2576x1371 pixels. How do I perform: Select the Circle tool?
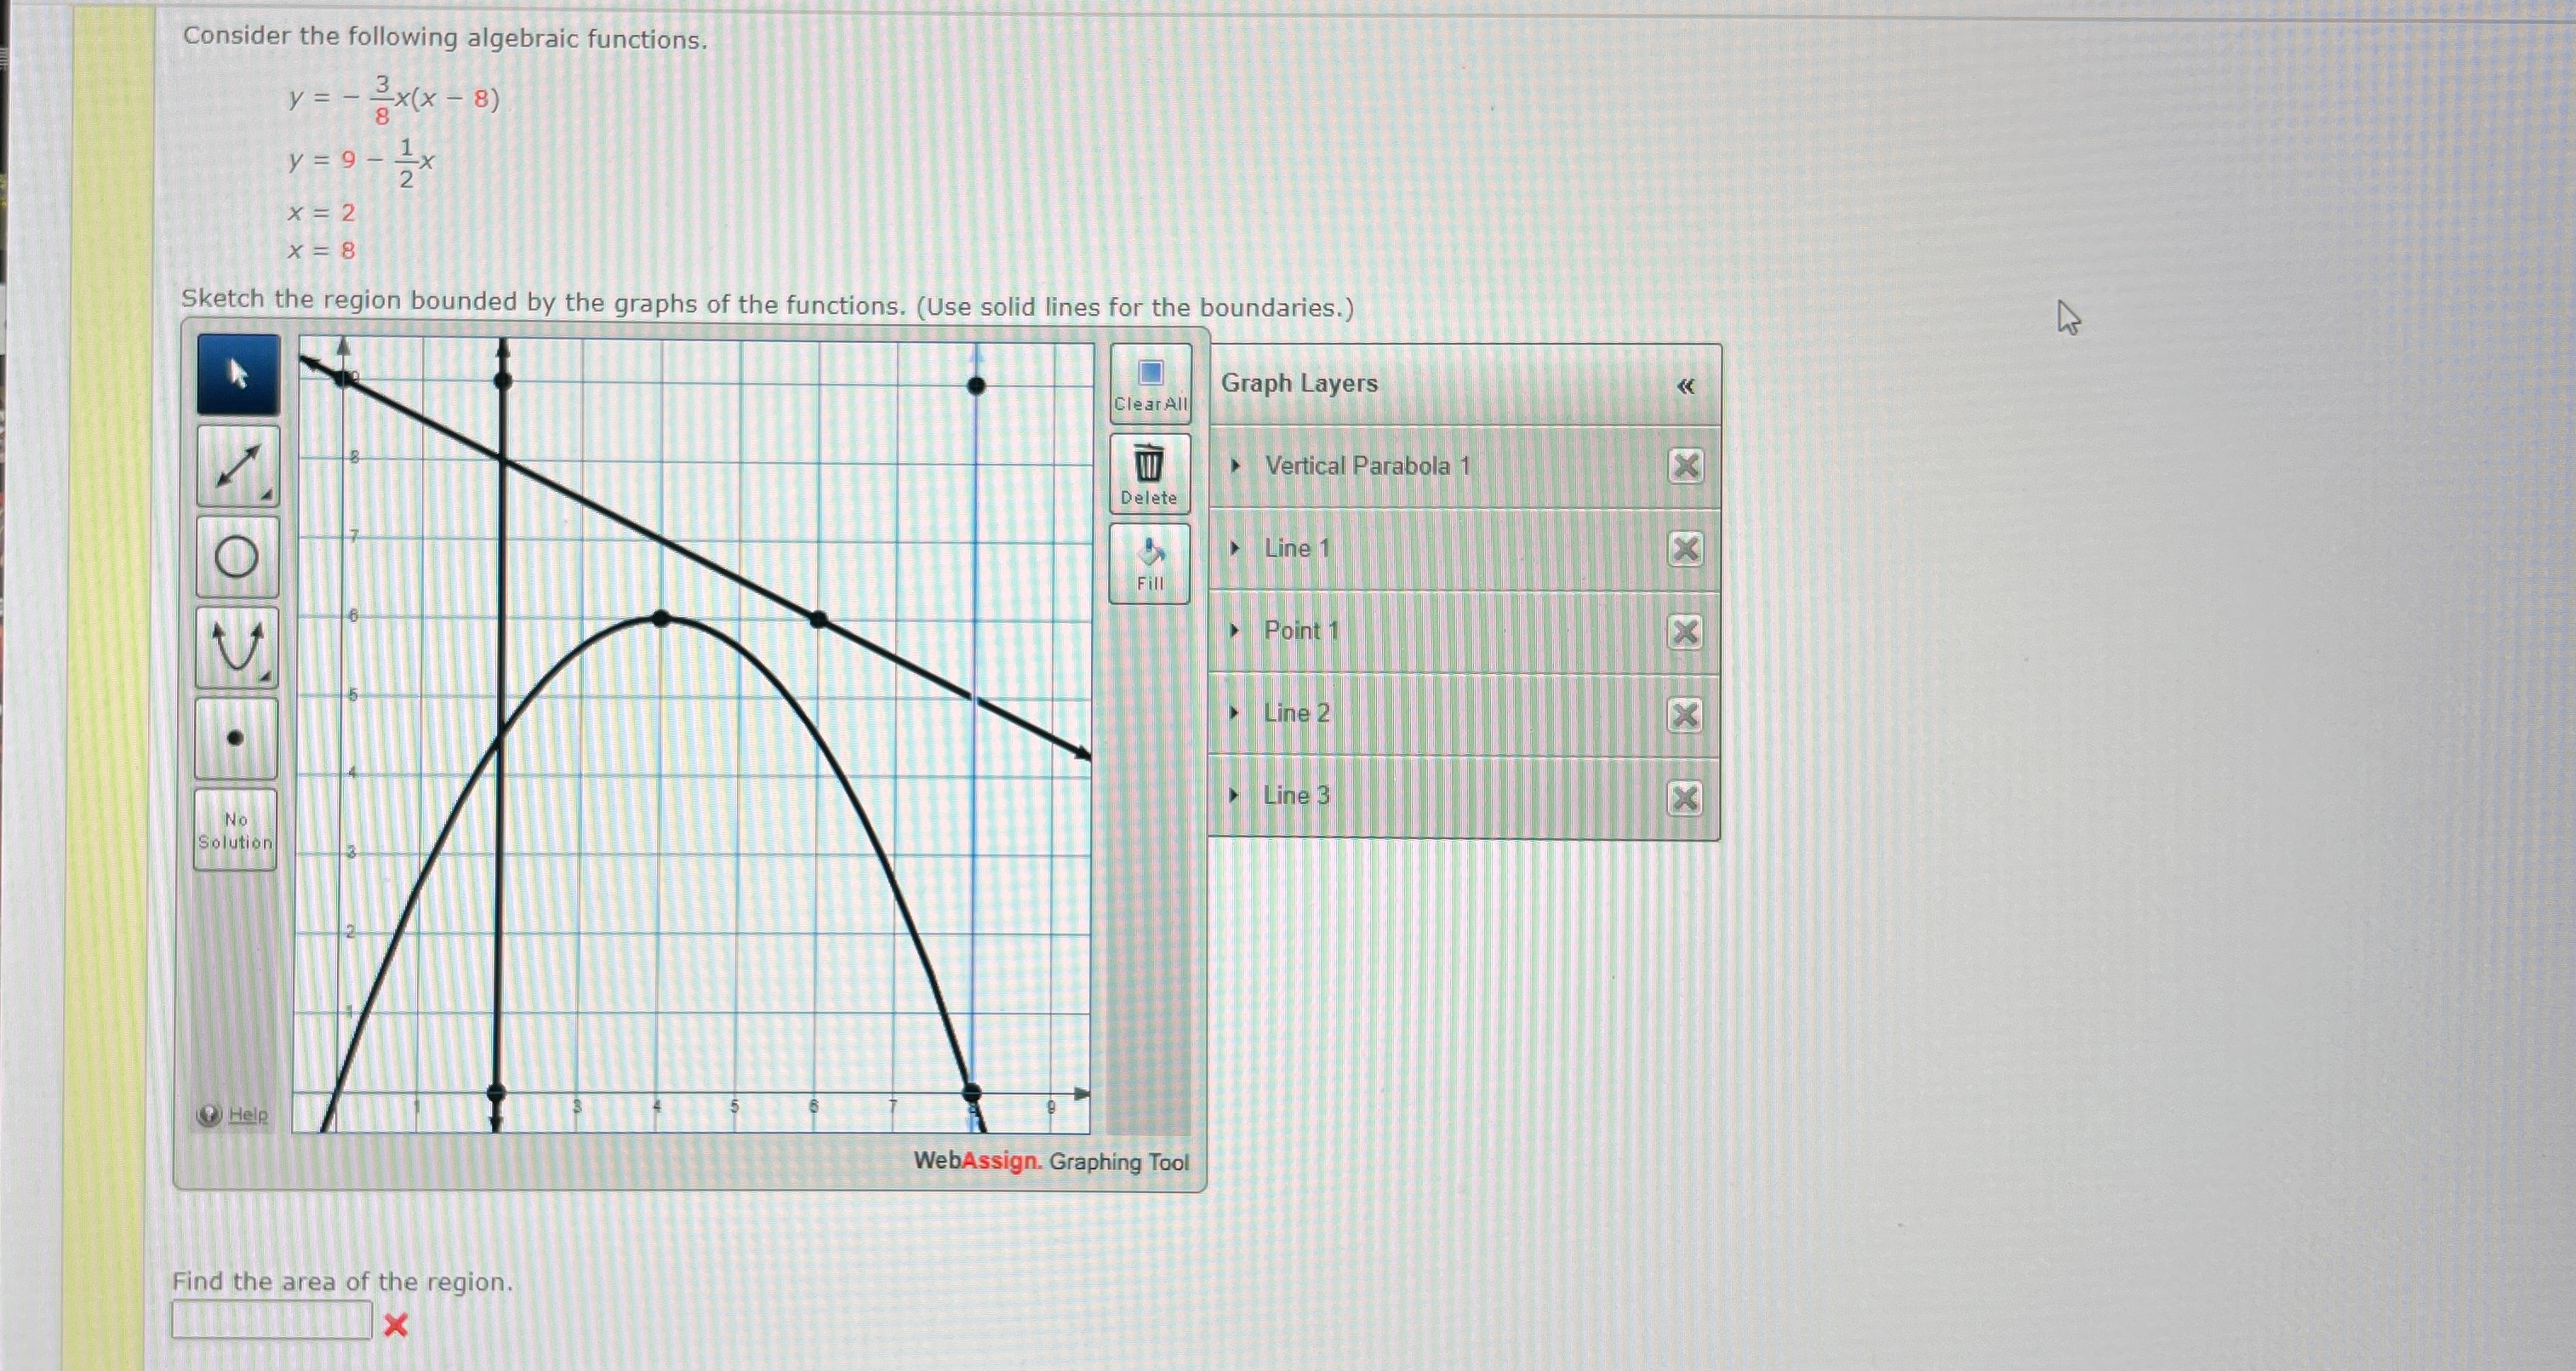pyautogui.click(x=237, y=557)
